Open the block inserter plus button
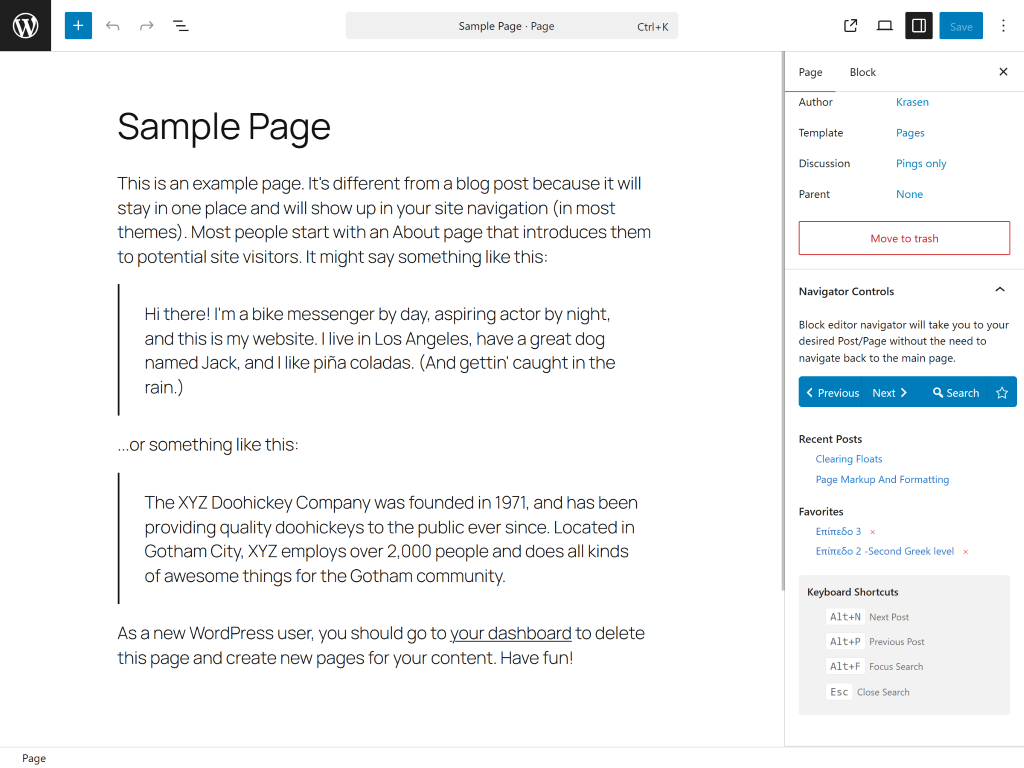This screenshot has width=1024, height=768. click(x=78, y=26)
